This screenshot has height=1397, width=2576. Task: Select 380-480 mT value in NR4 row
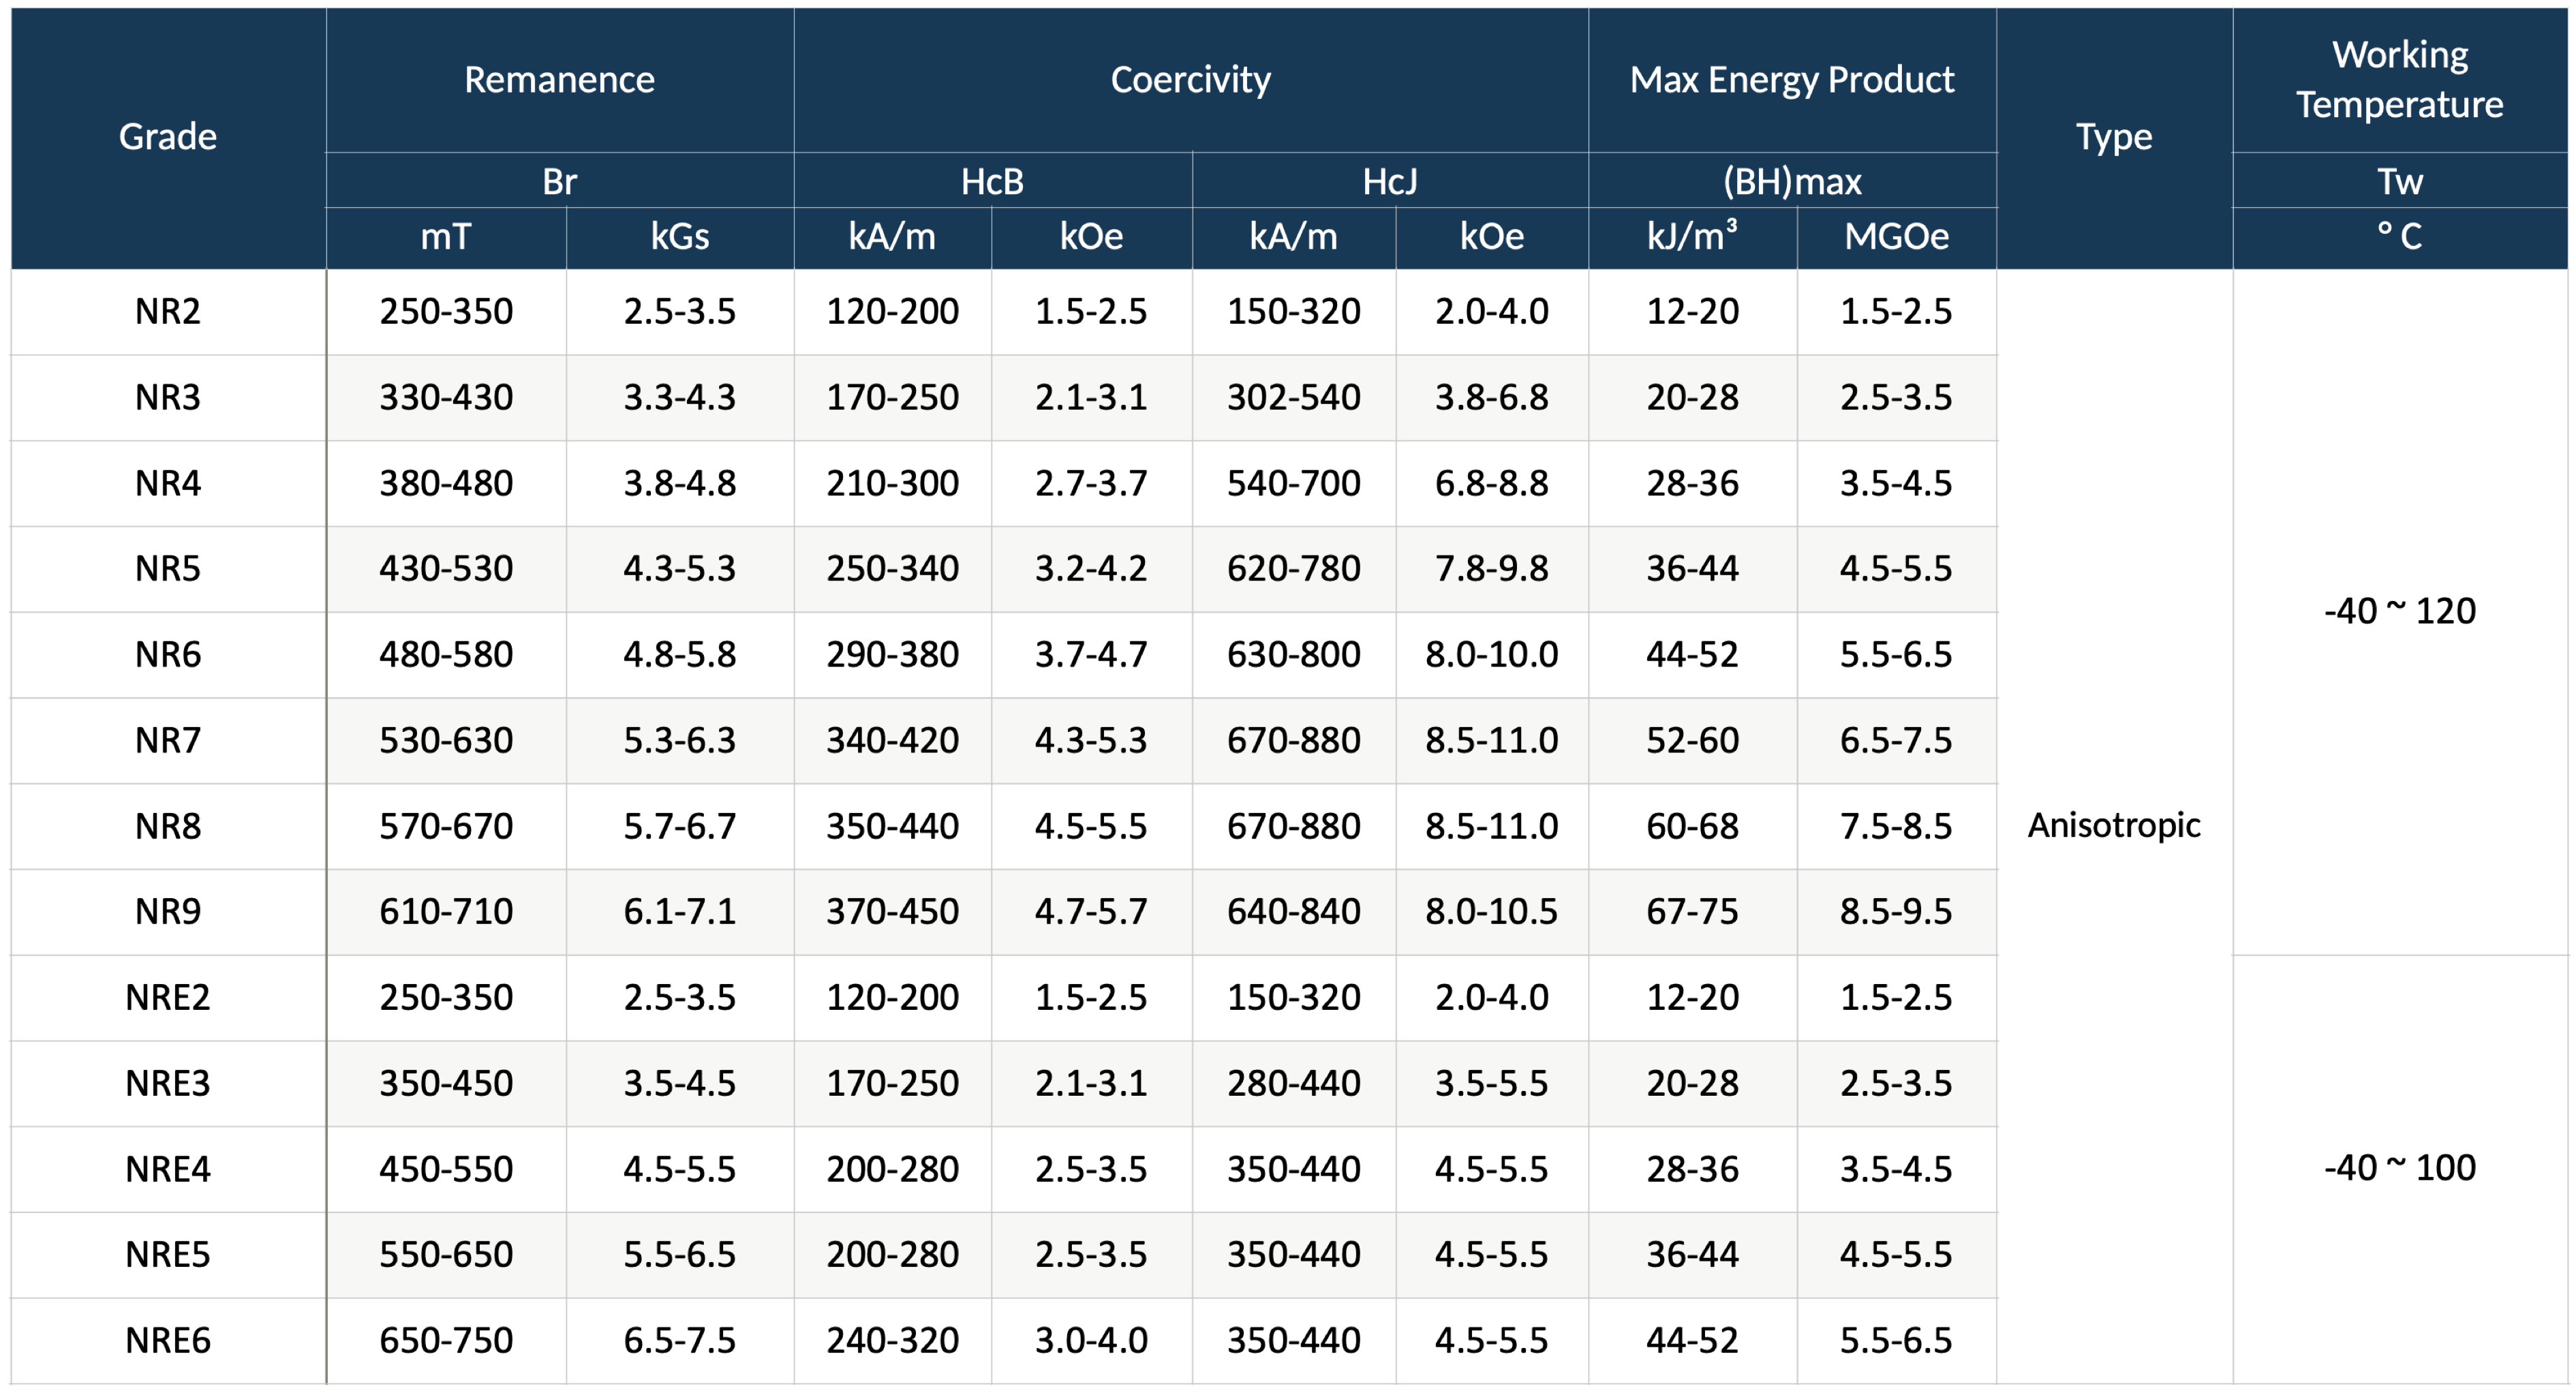click(x=446, y=484)
